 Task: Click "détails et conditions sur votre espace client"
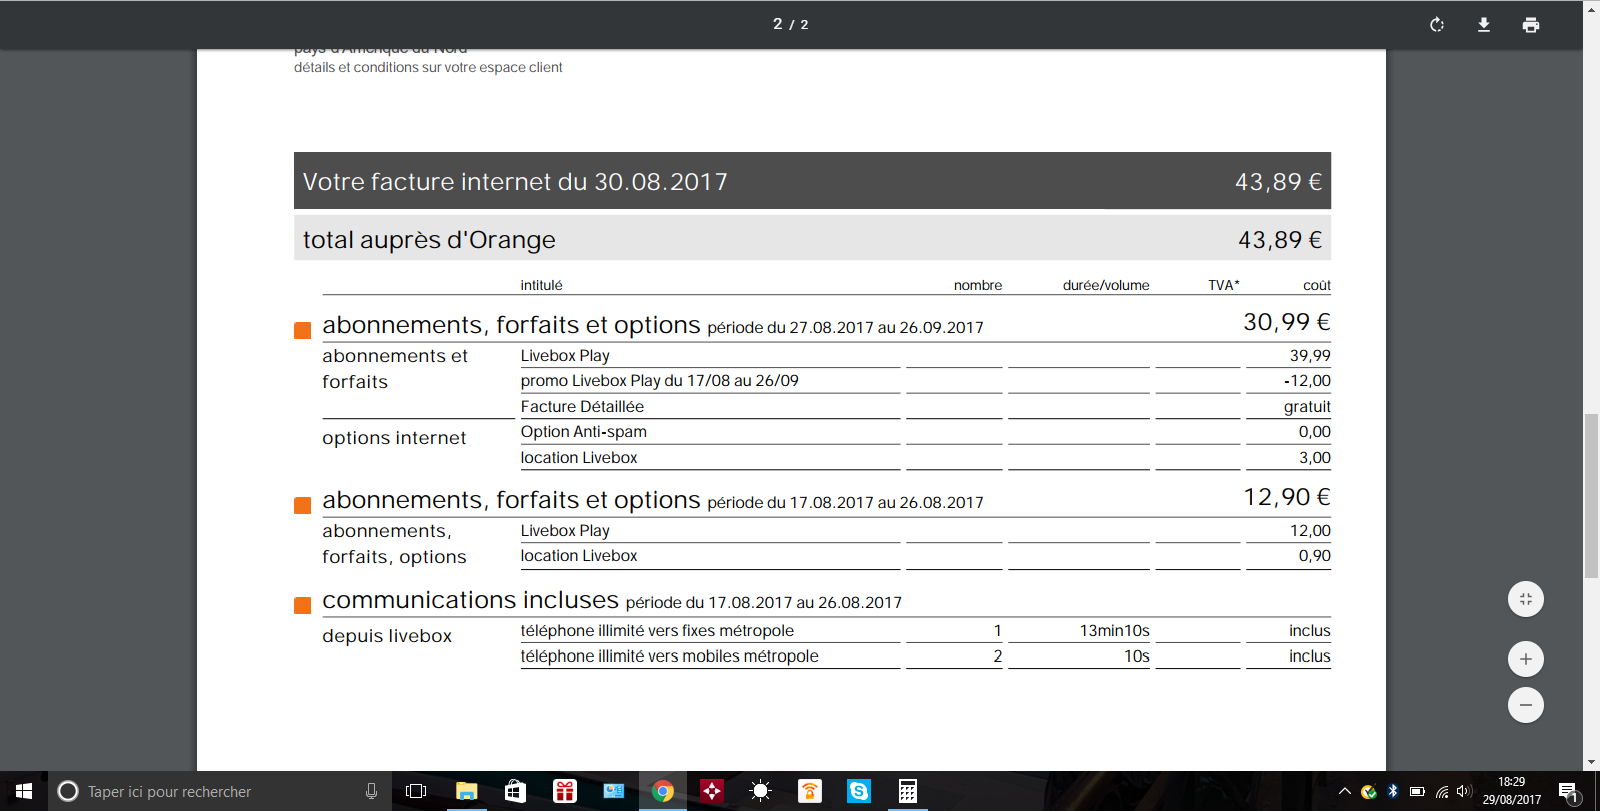click(428, 68)
